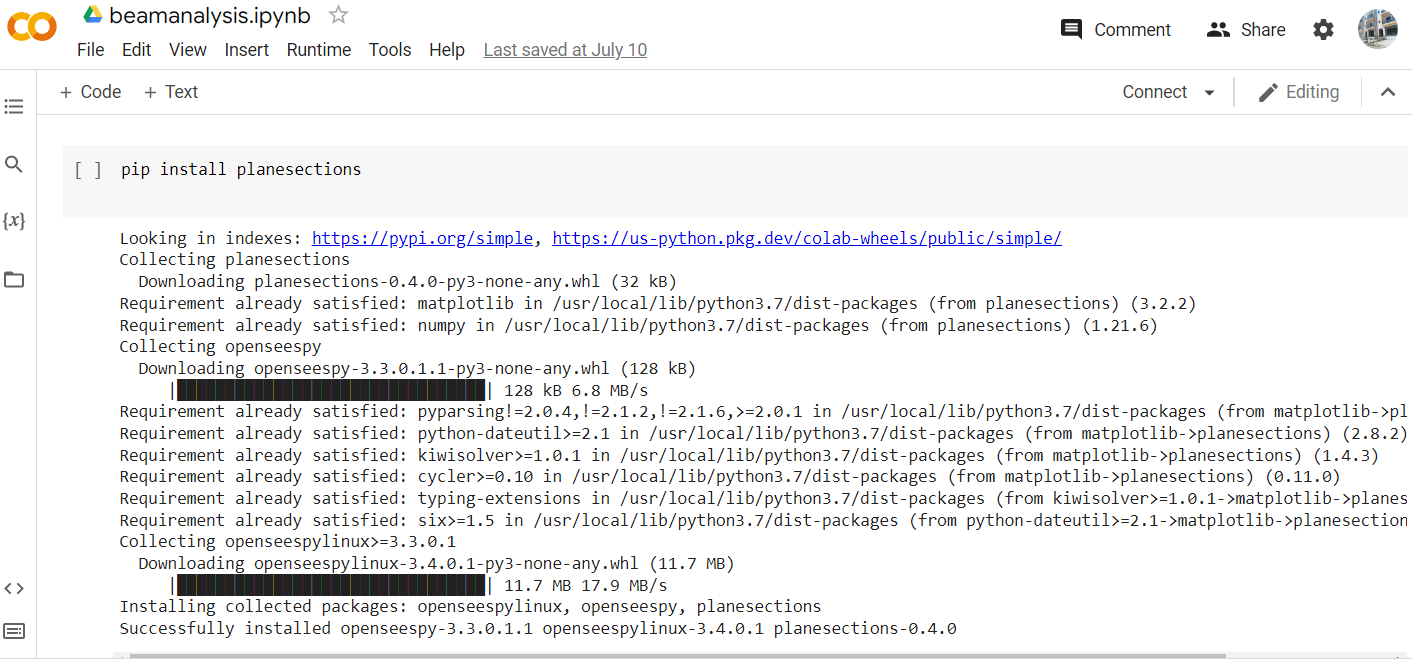Locate notebook in Drive via Drive icon
Viewport: 1412px width, 663px height.
(x=95, y=14)
